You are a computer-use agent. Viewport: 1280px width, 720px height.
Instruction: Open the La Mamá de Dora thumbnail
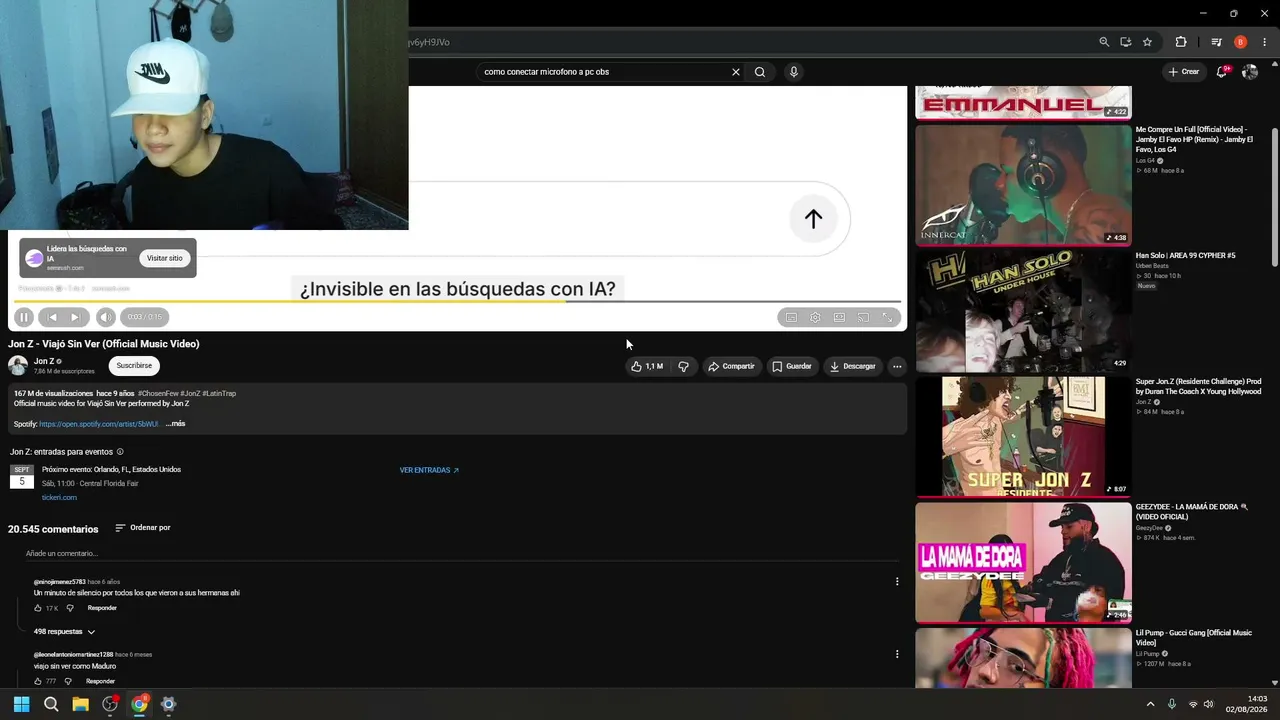point(1023,562)
